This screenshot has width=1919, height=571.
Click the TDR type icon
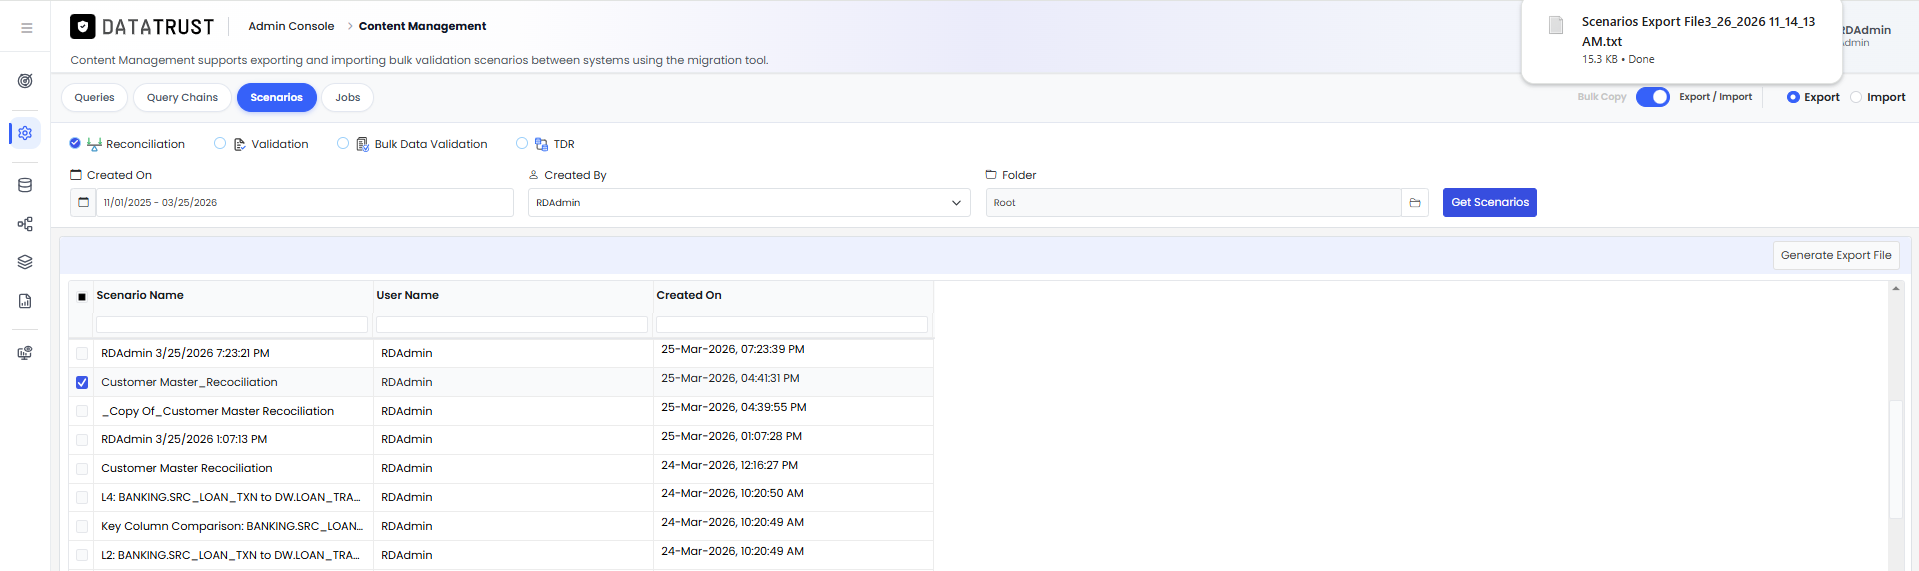click(541, 144)
